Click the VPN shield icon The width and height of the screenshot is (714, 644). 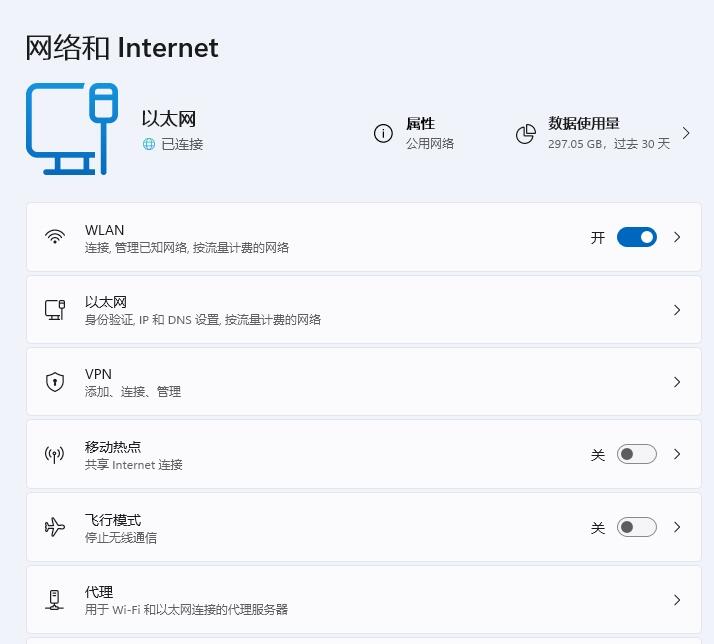pyautogui.click(x=55, y=382)
